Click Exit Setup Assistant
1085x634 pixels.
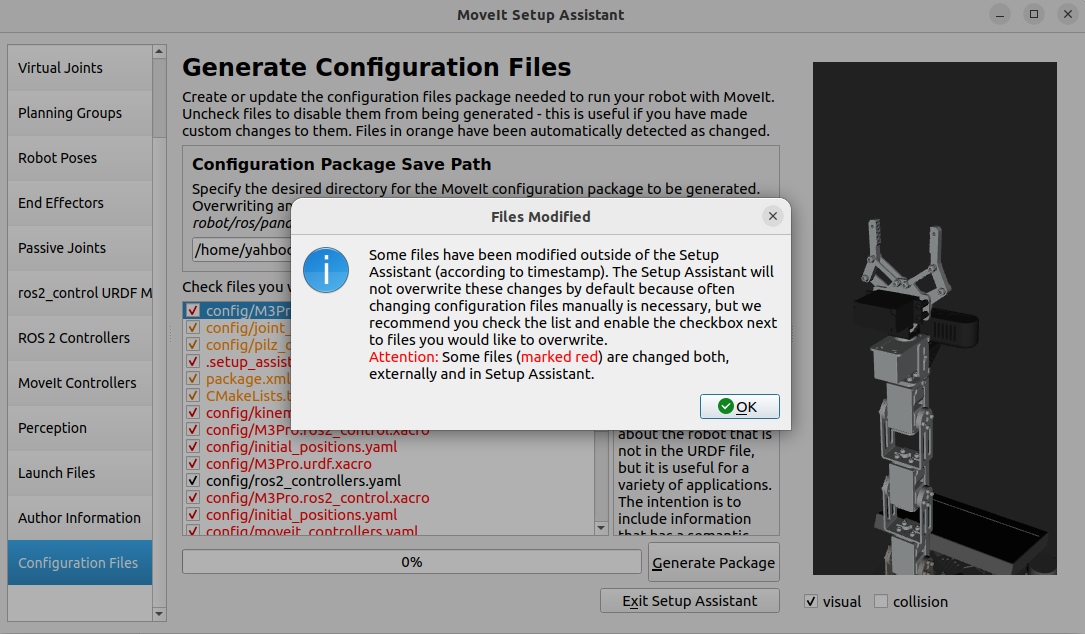(690, 601)
